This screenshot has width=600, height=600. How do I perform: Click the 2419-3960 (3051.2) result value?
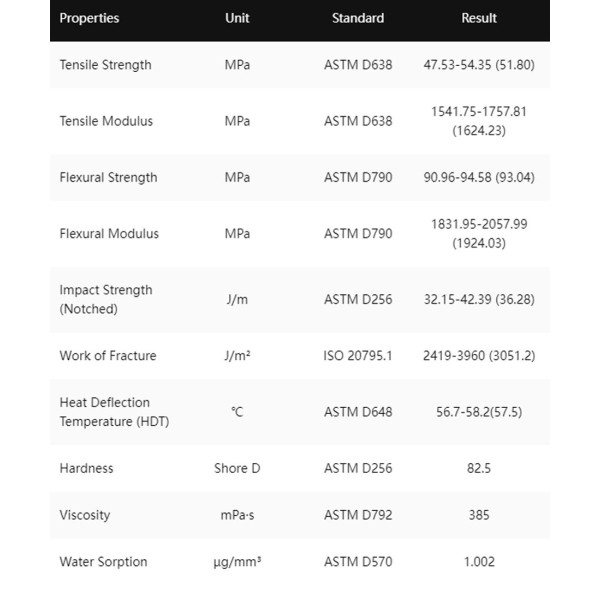tap(479, 355)
